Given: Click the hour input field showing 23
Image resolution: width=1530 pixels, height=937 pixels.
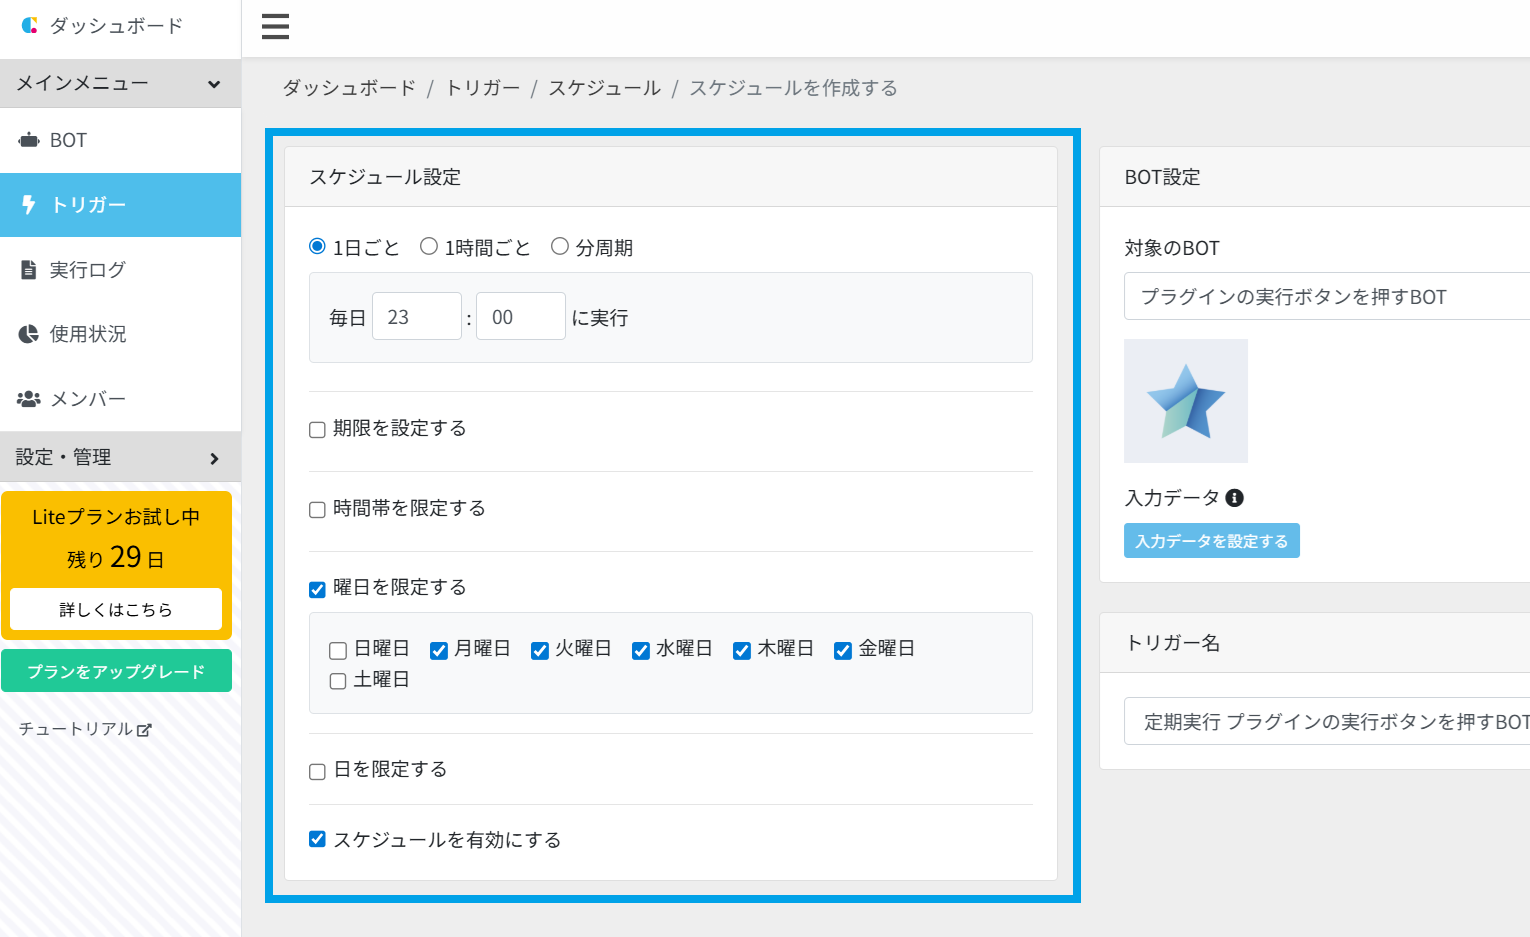Looking at the screenshot, I should point(417,317).
